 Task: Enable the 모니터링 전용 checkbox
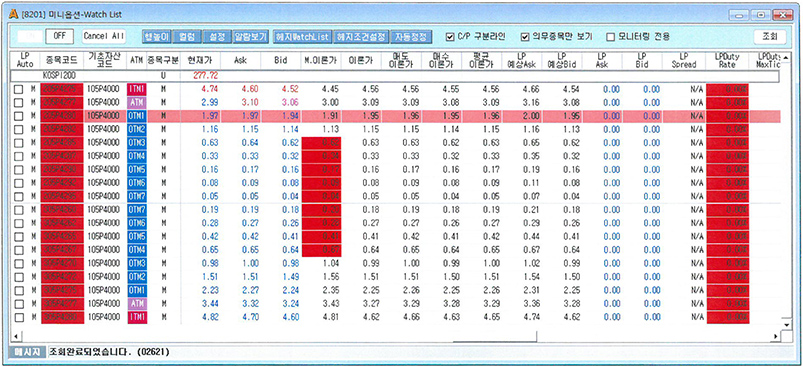pos(610,37)
